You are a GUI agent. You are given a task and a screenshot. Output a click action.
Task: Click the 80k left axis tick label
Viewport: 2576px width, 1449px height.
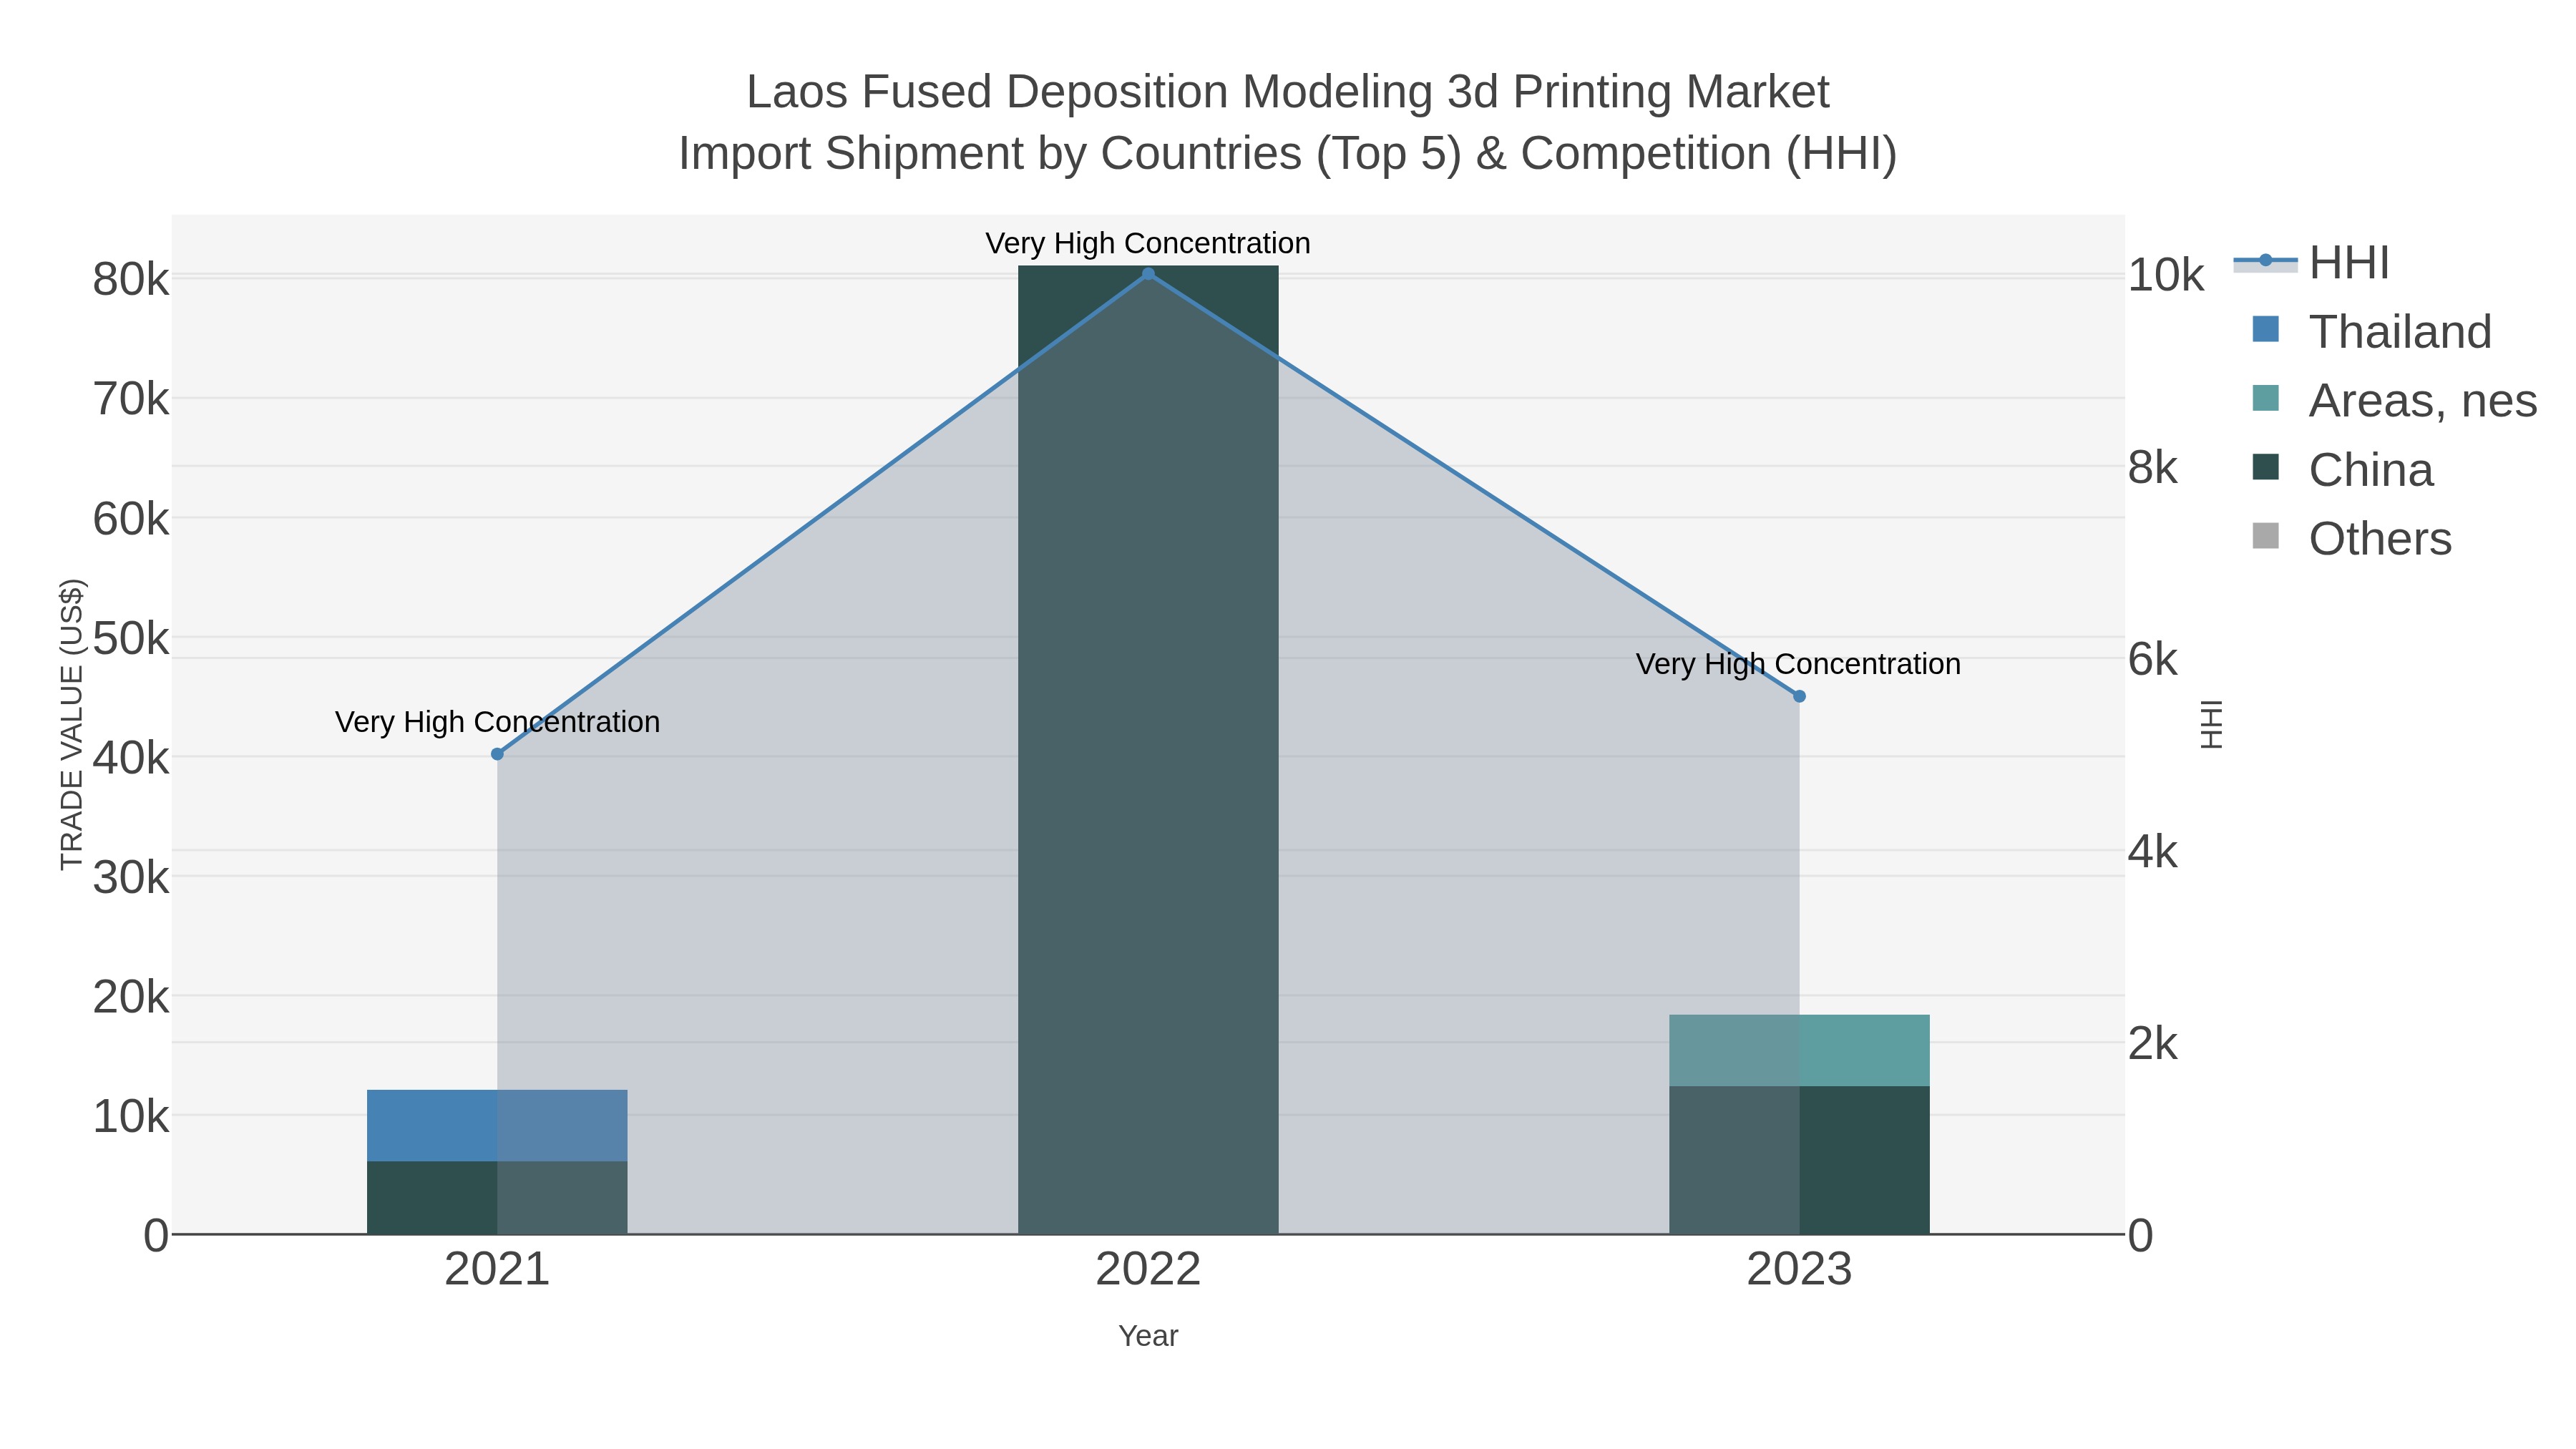pyautogui.click(x=131, y=280)
